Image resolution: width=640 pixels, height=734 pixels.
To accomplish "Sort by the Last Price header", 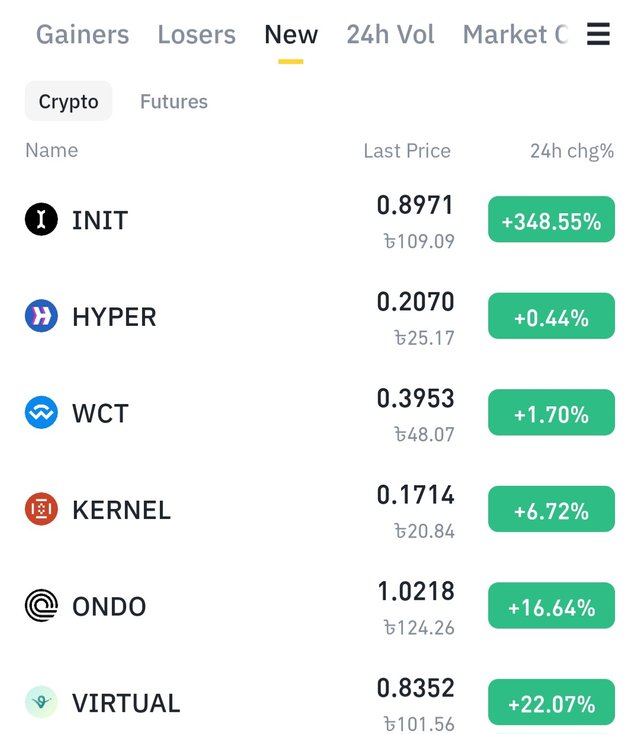I will click(x=407, y=151).
